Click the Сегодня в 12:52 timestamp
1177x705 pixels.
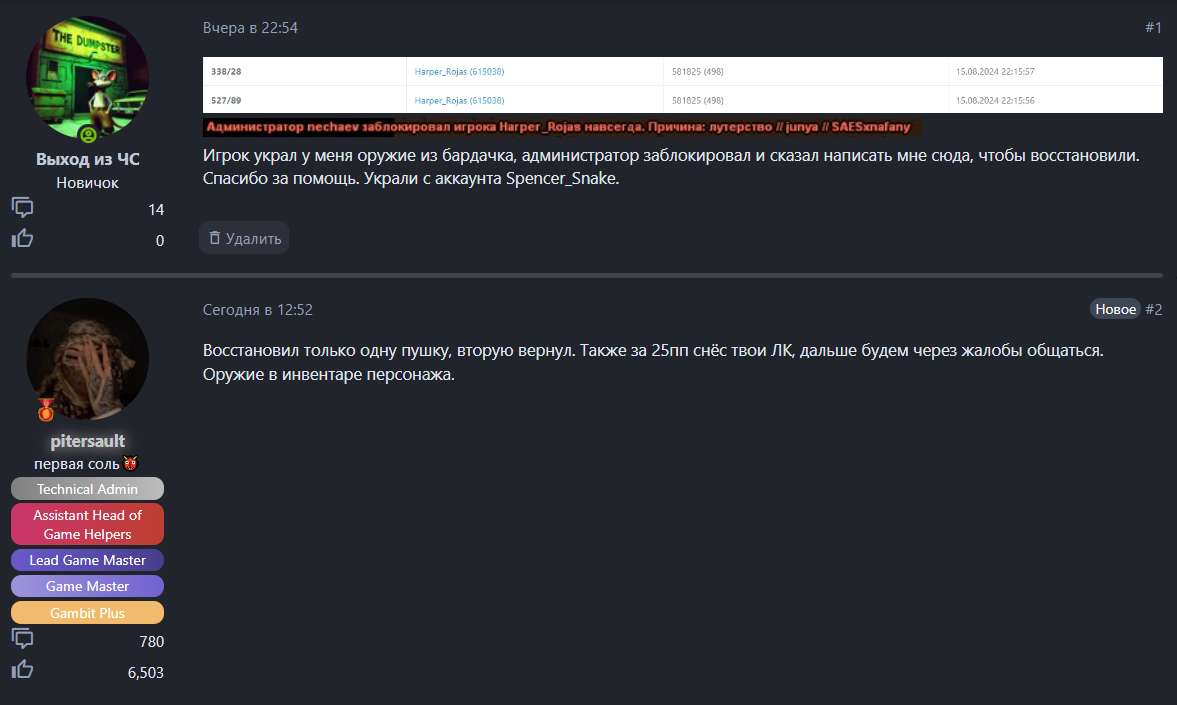[258, 310]
